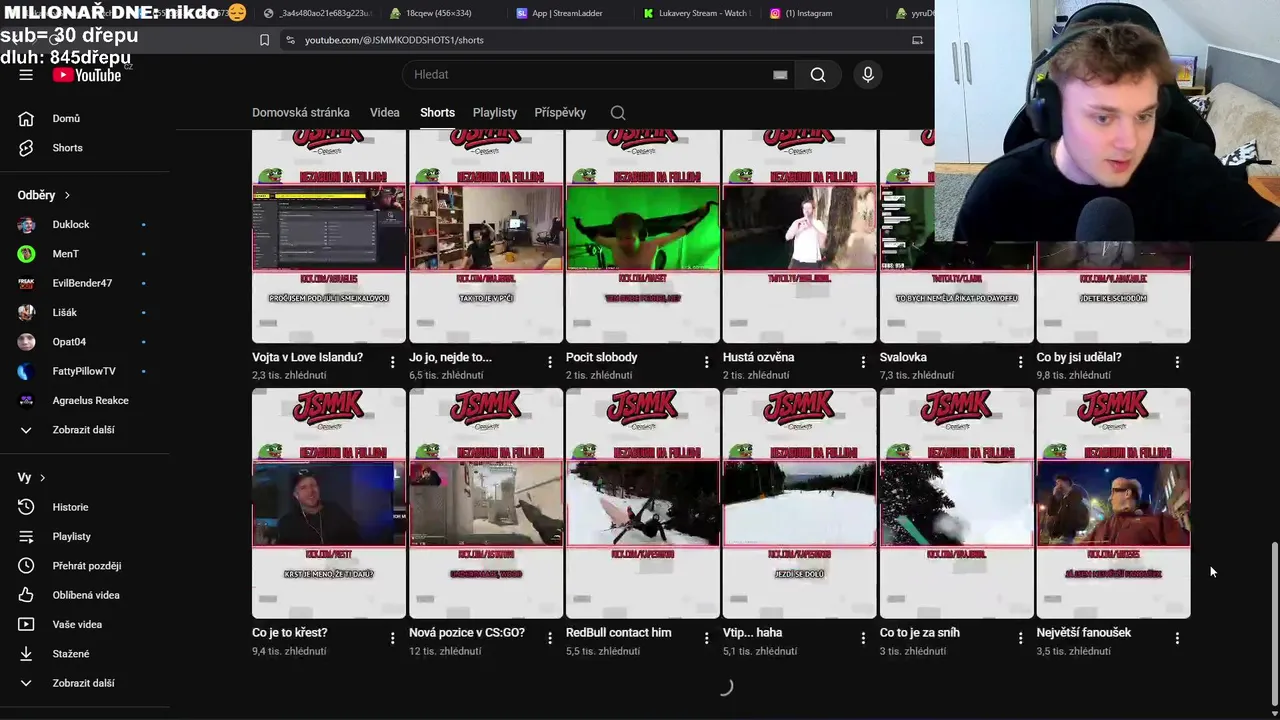Open more options for Jo jo, nejde to...

point(549,362)
